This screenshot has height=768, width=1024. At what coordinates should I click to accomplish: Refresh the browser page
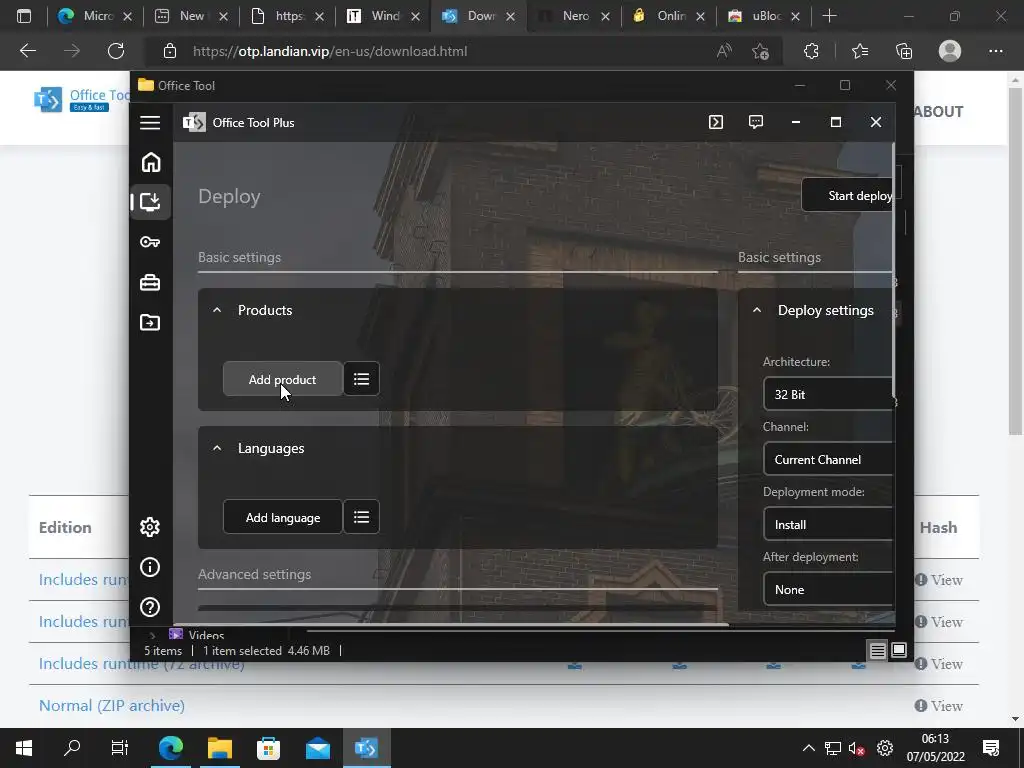point(116,51)
